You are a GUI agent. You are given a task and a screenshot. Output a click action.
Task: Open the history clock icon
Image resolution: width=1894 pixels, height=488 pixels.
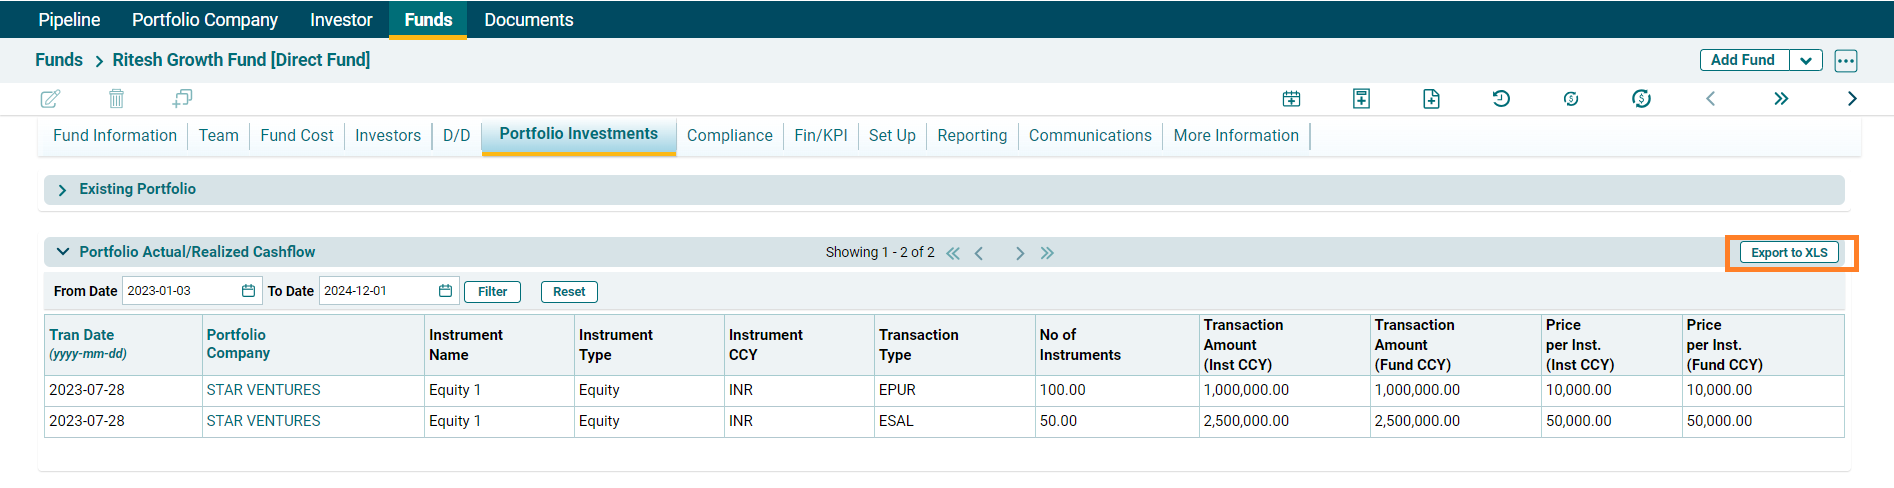point(1501,98)
